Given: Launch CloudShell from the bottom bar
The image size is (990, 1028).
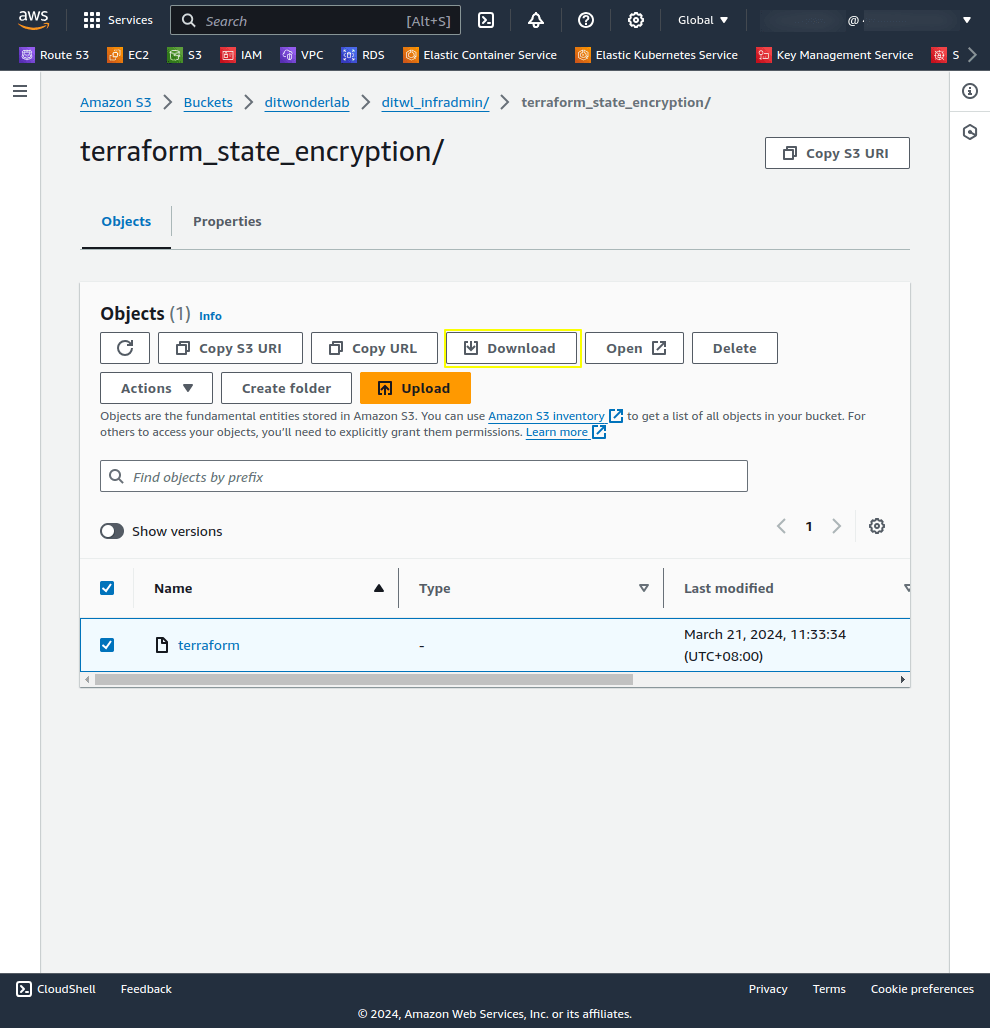Looking at the screenshot, I should tap(55, 988).
